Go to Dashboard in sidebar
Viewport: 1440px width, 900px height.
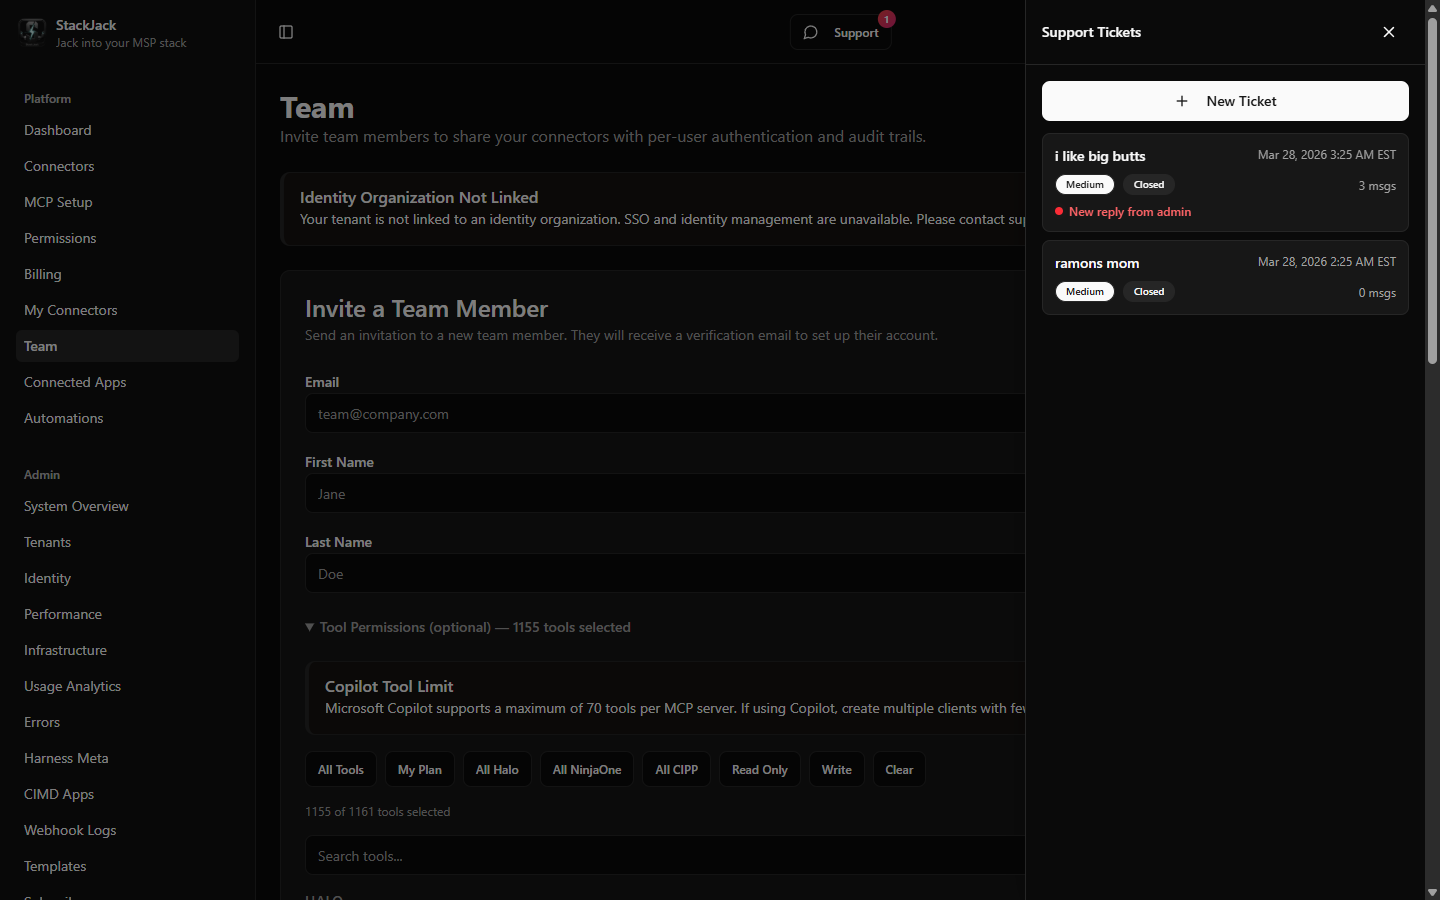point(127,130)
